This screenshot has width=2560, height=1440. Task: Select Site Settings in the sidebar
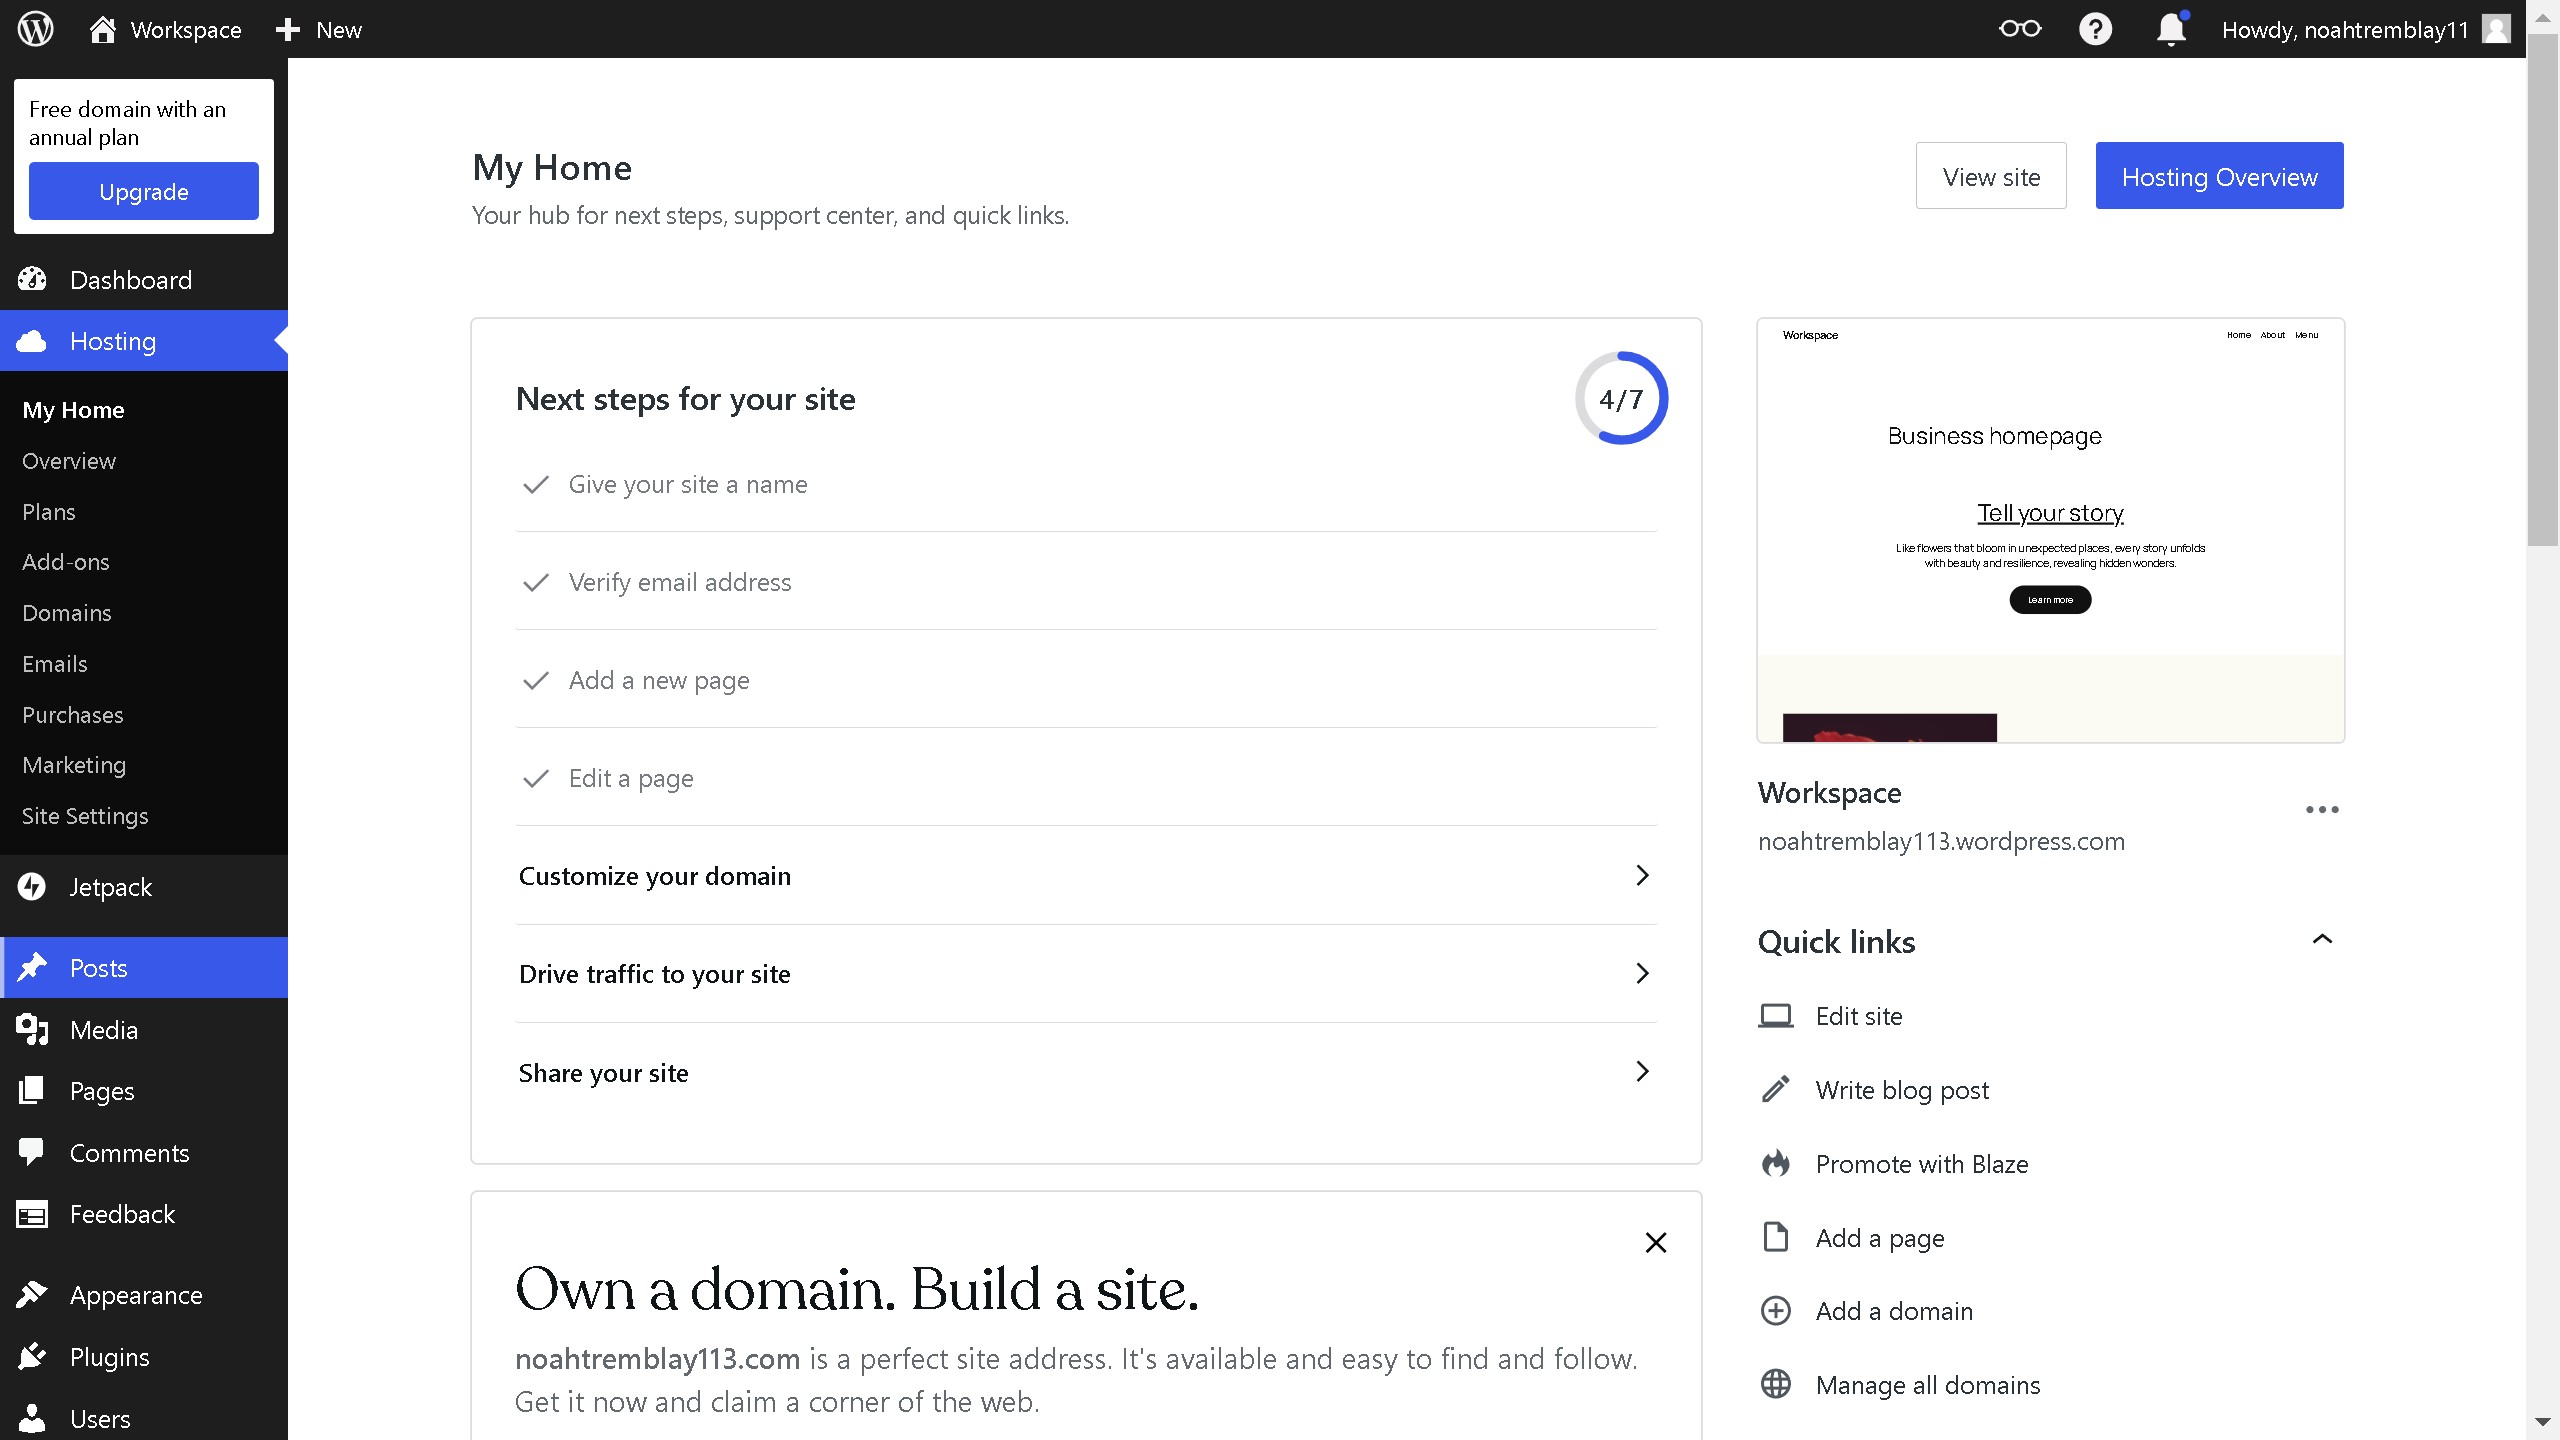pyautogui.click(x=85, y=815)
